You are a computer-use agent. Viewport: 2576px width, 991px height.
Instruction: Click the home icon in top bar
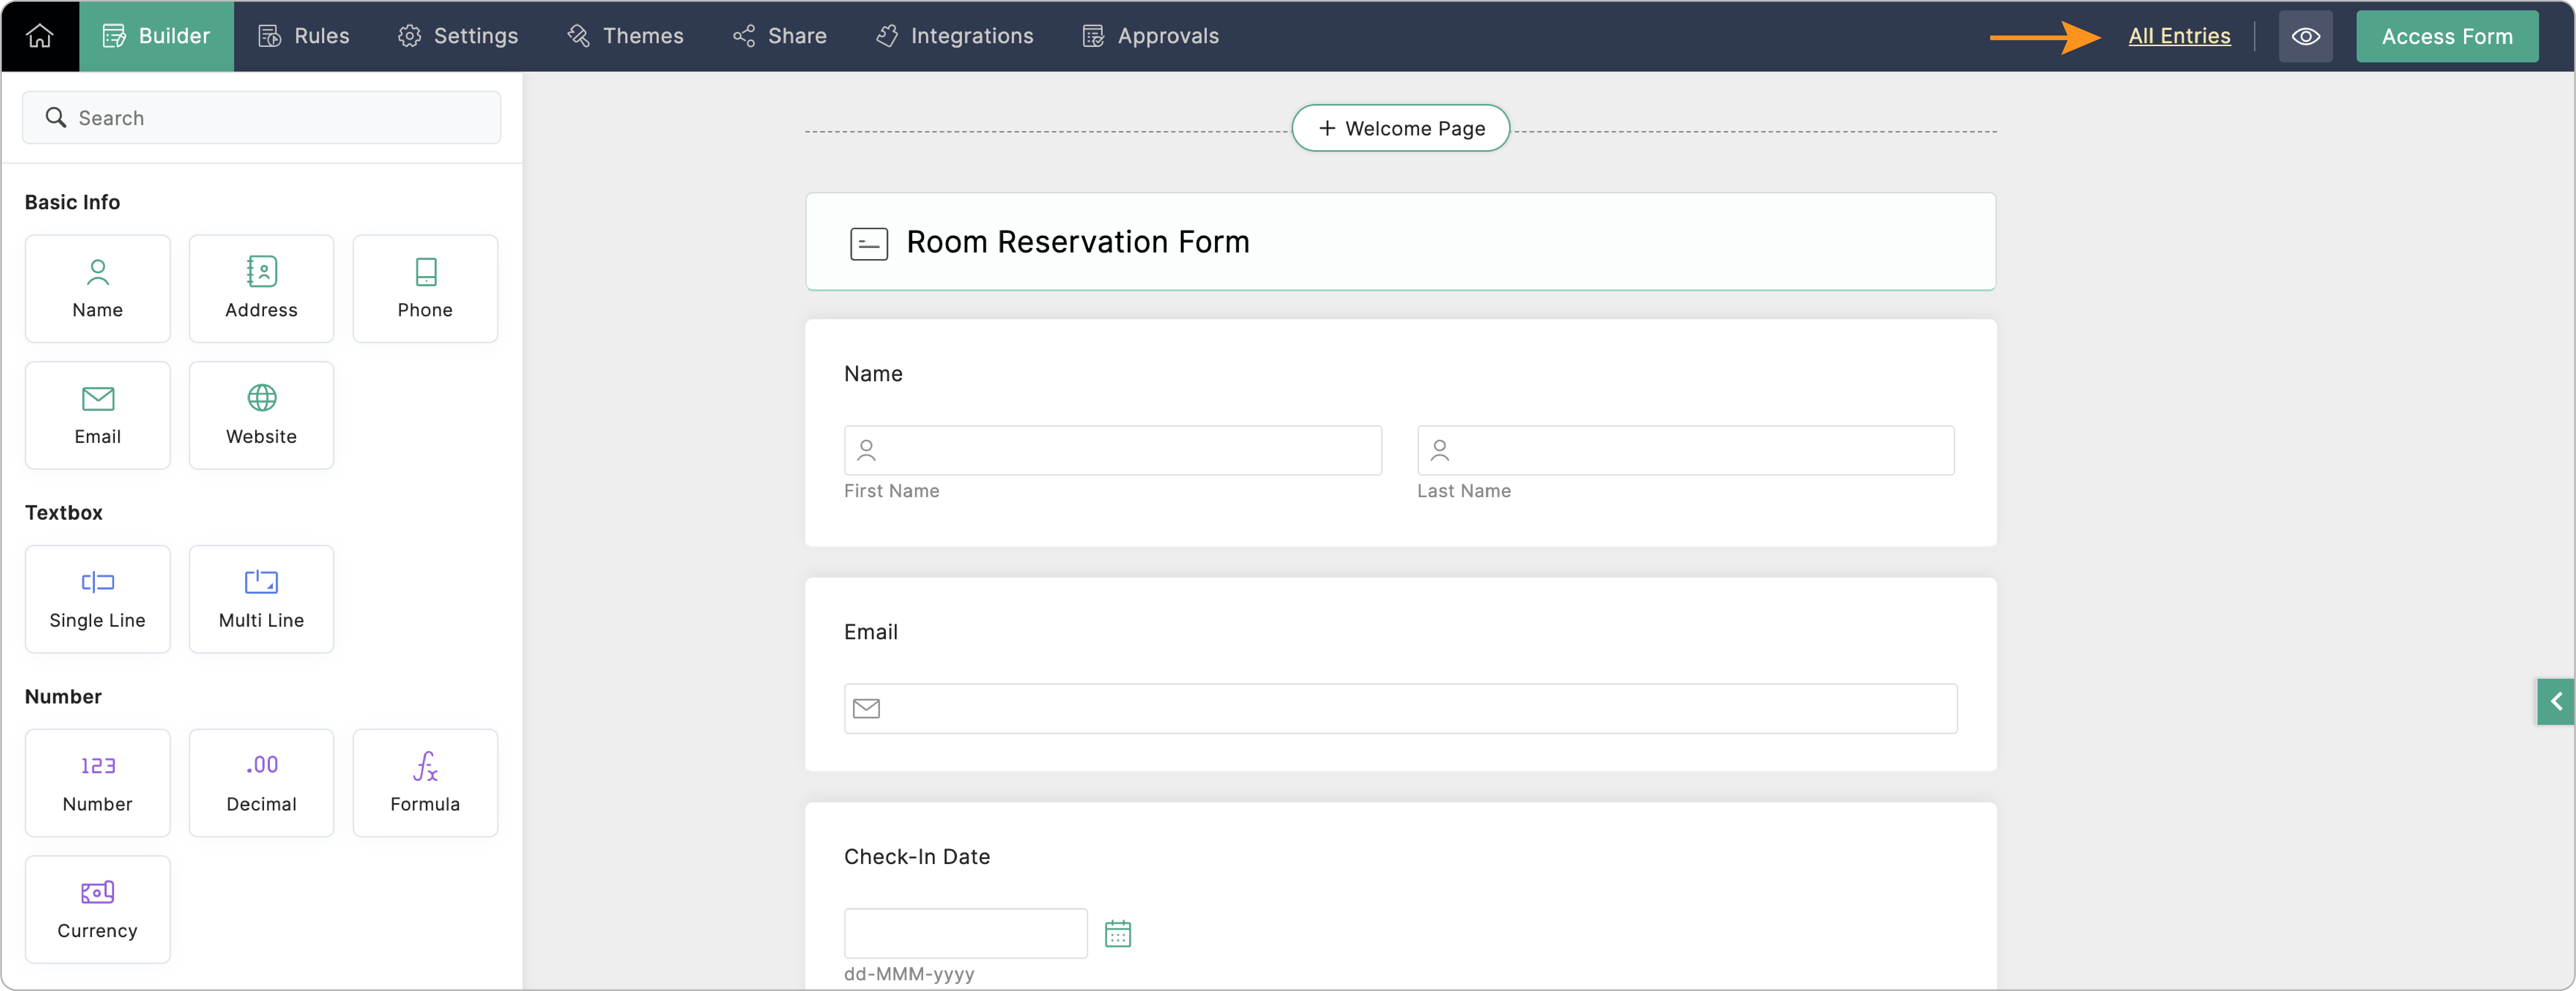point(39,36)
